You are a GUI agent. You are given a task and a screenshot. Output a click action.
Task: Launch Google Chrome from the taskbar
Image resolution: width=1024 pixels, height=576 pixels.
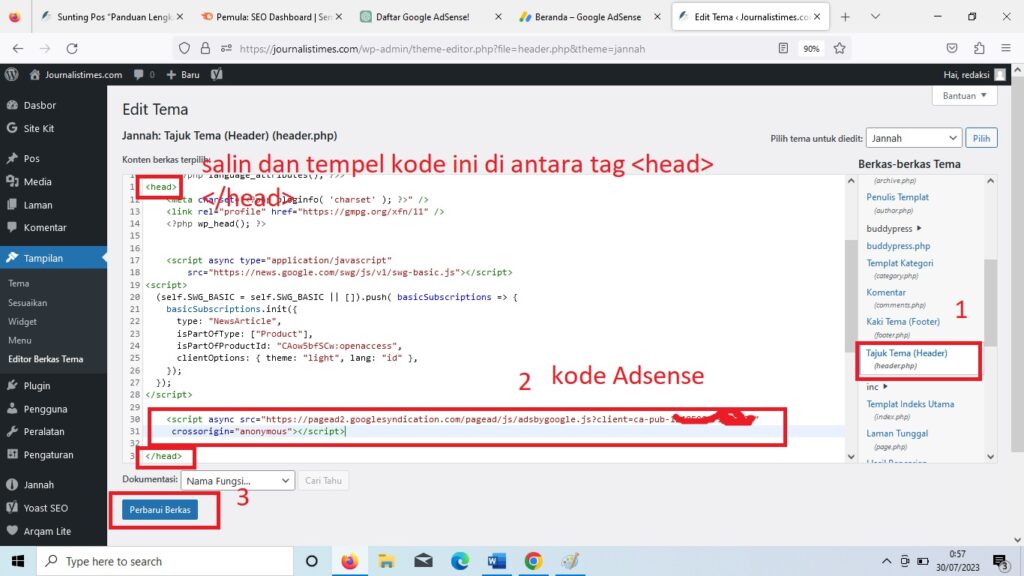click(x=533, y=561)
